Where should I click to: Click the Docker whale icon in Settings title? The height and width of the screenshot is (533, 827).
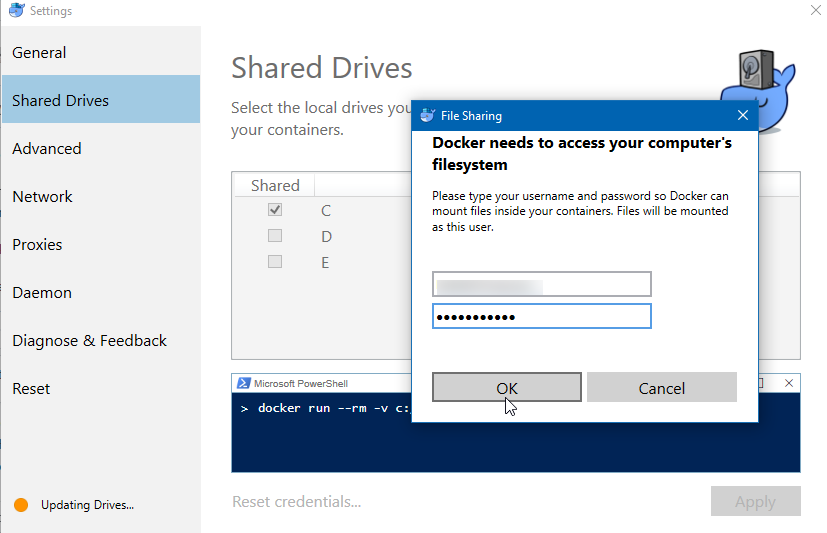tap(16, 10)
